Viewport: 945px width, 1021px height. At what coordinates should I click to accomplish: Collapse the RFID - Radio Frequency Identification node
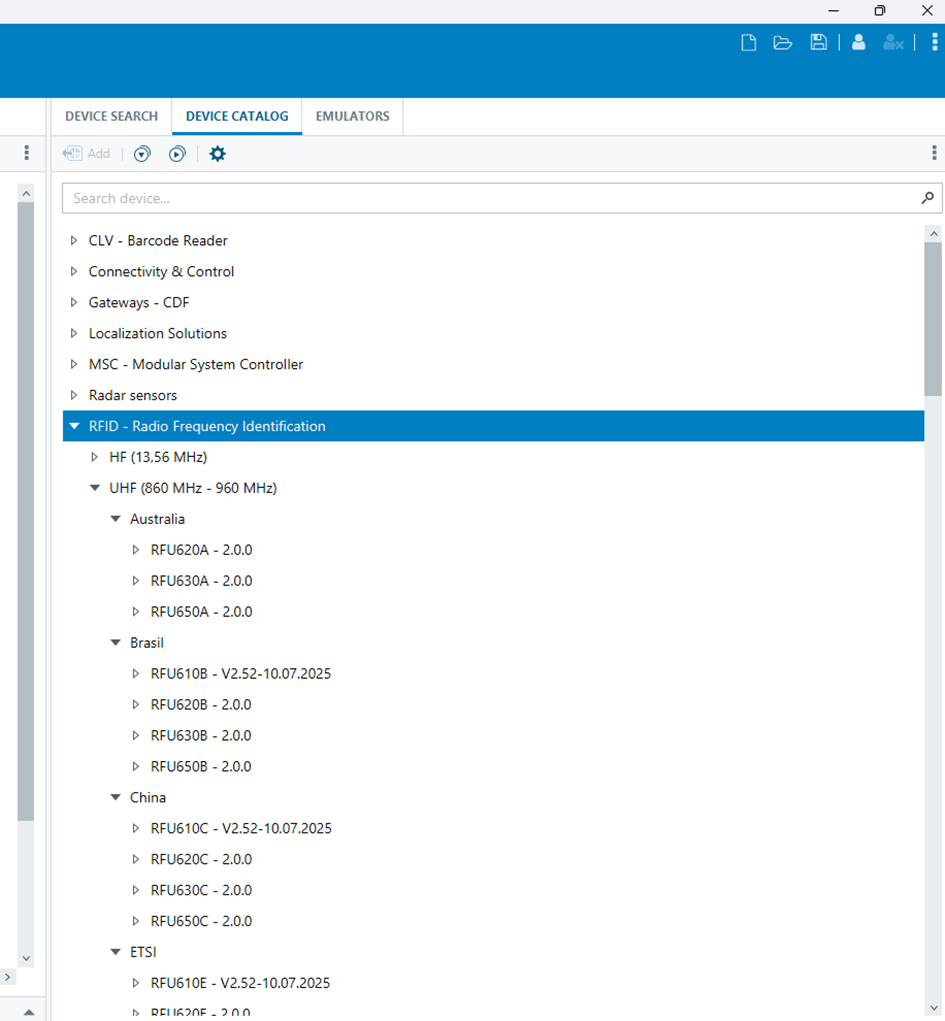tap(74, 426)
